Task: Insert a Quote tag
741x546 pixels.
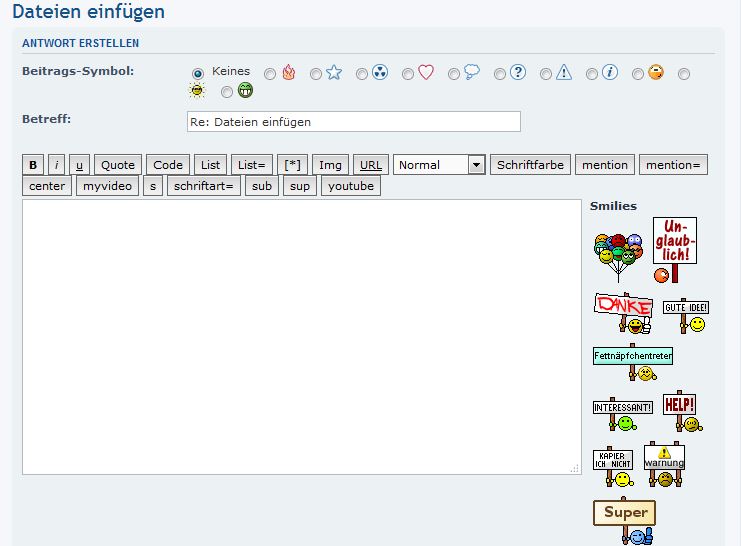Action: coord(118,165)
